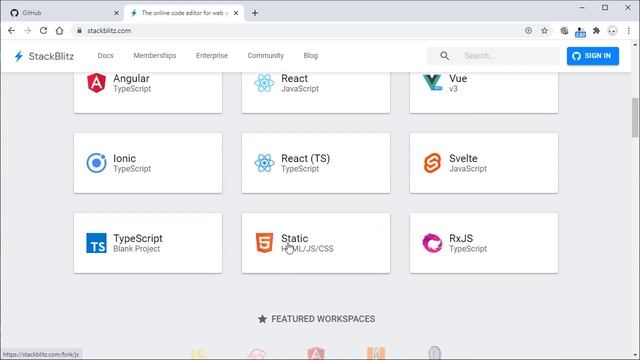View site lock icon information
Image resolution: width=640 pixels, height=360 pixels.
(x=80, y=31)
